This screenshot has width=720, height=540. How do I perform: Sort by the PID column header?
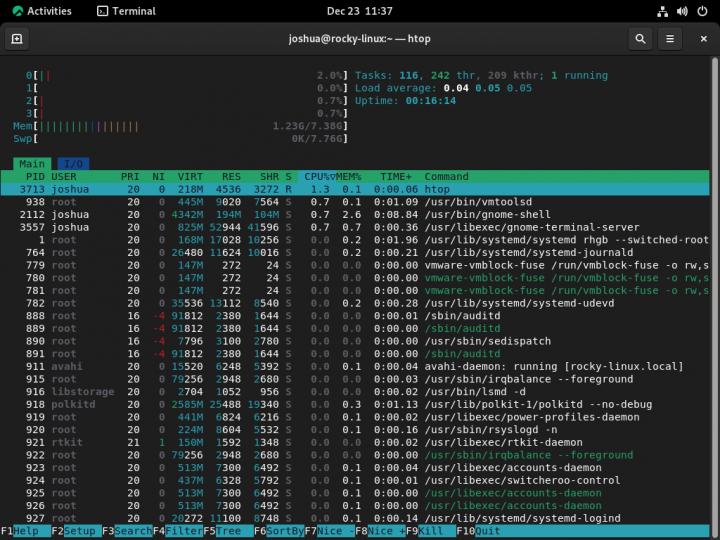pyautogui.click(x=35, y=176)
